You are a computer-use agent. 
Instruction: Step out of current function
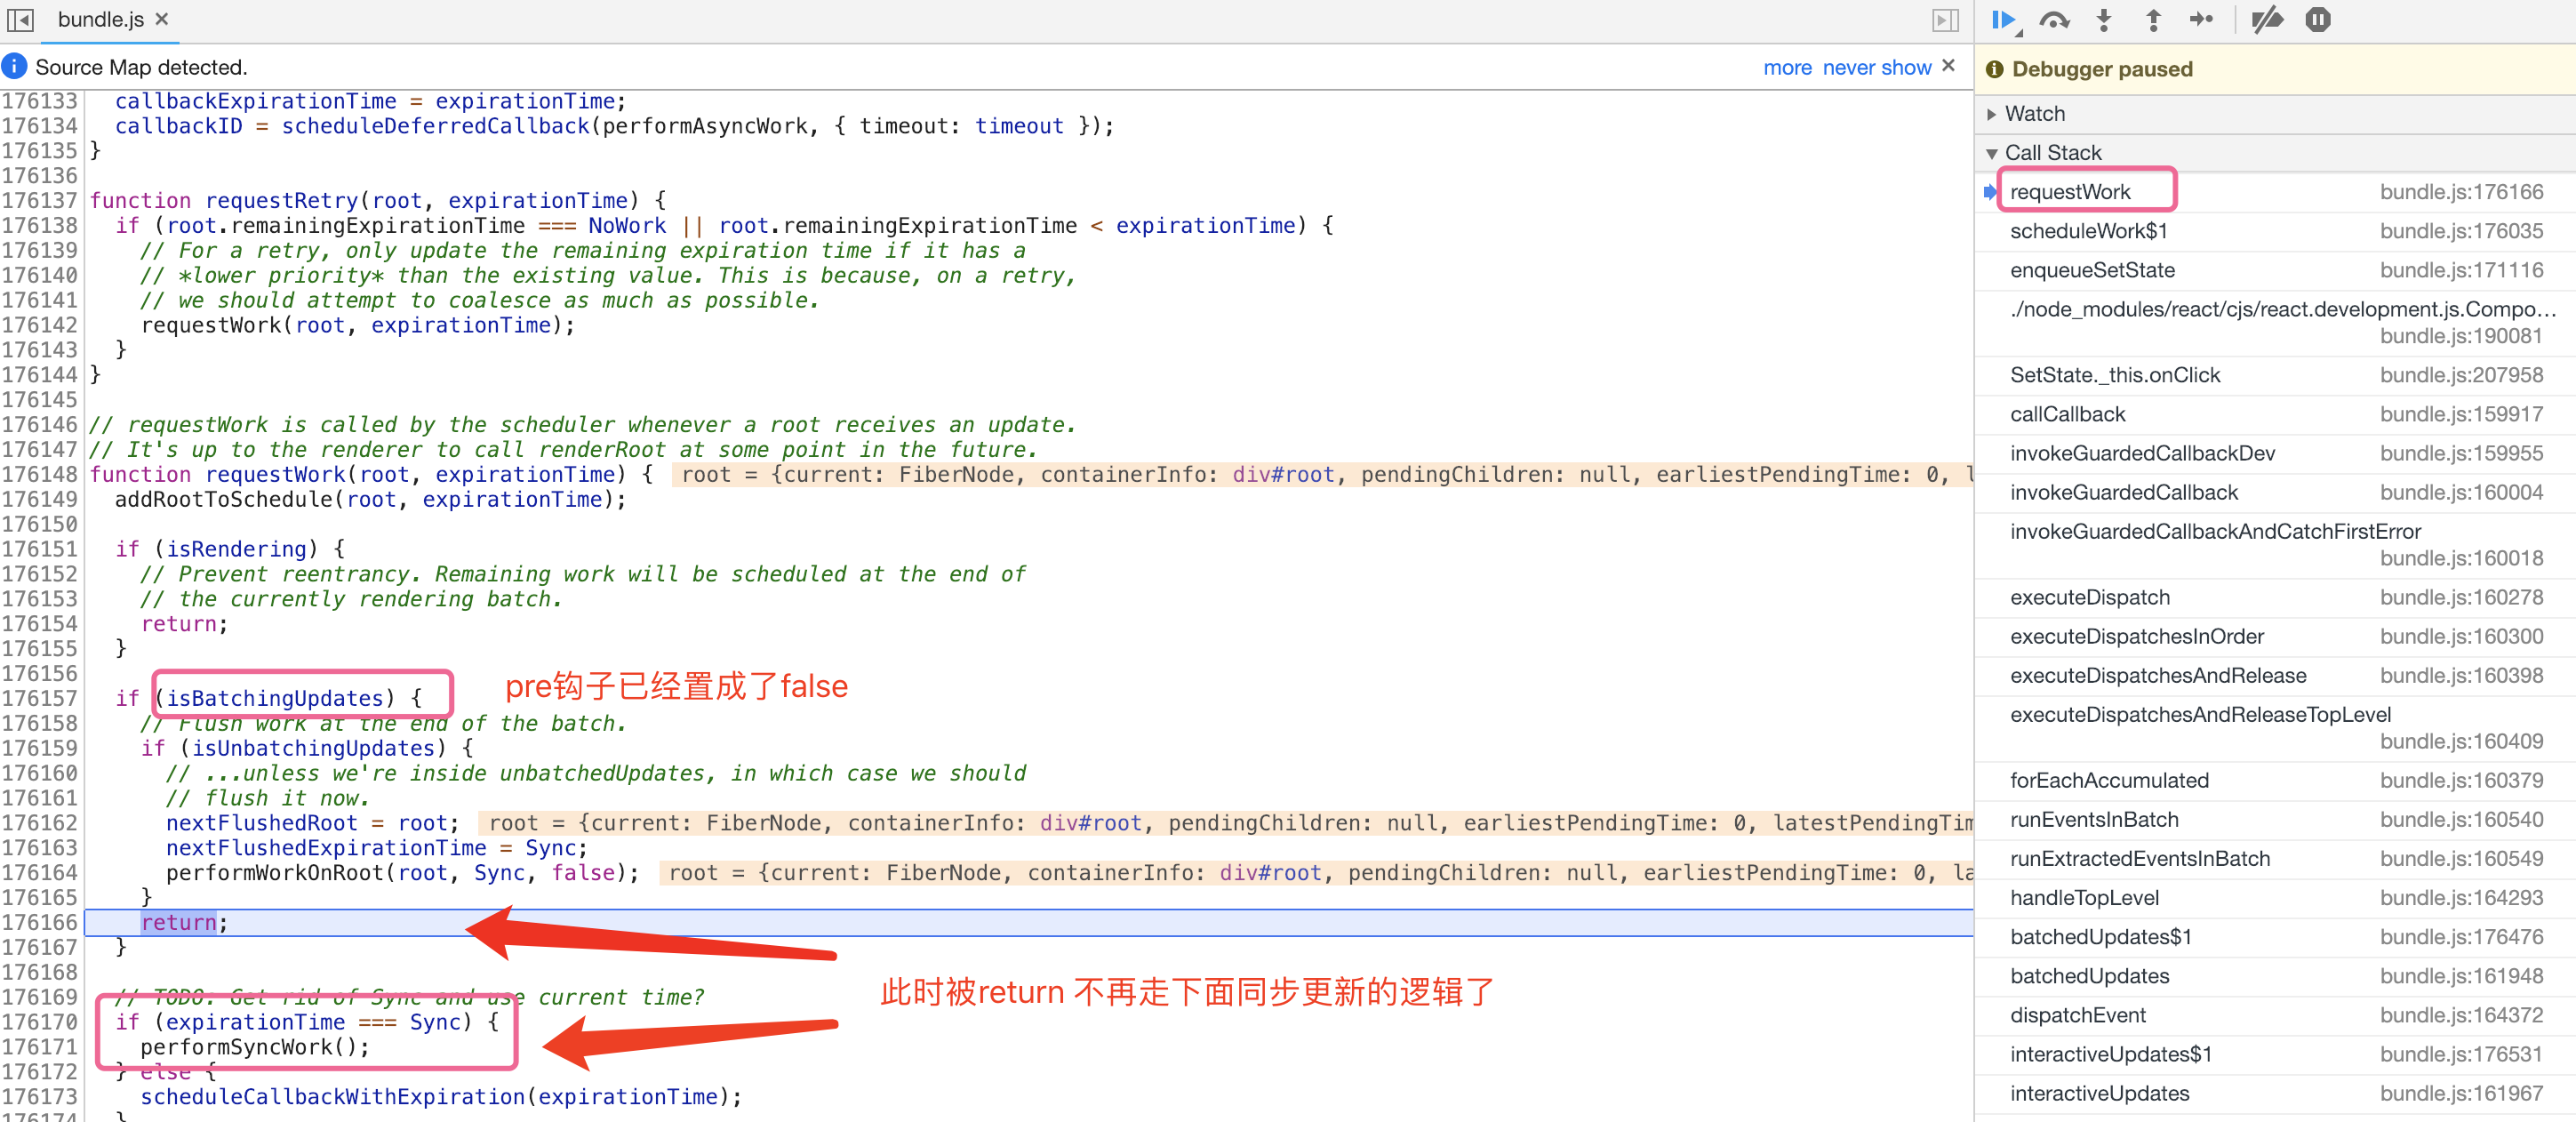[2153, 20]
